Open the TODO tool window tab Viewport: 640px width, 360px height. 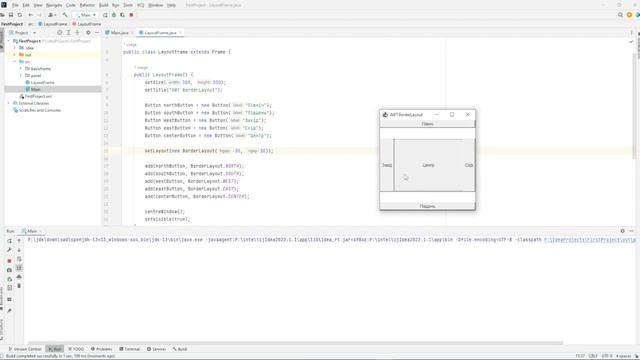(x=76, y=349)
